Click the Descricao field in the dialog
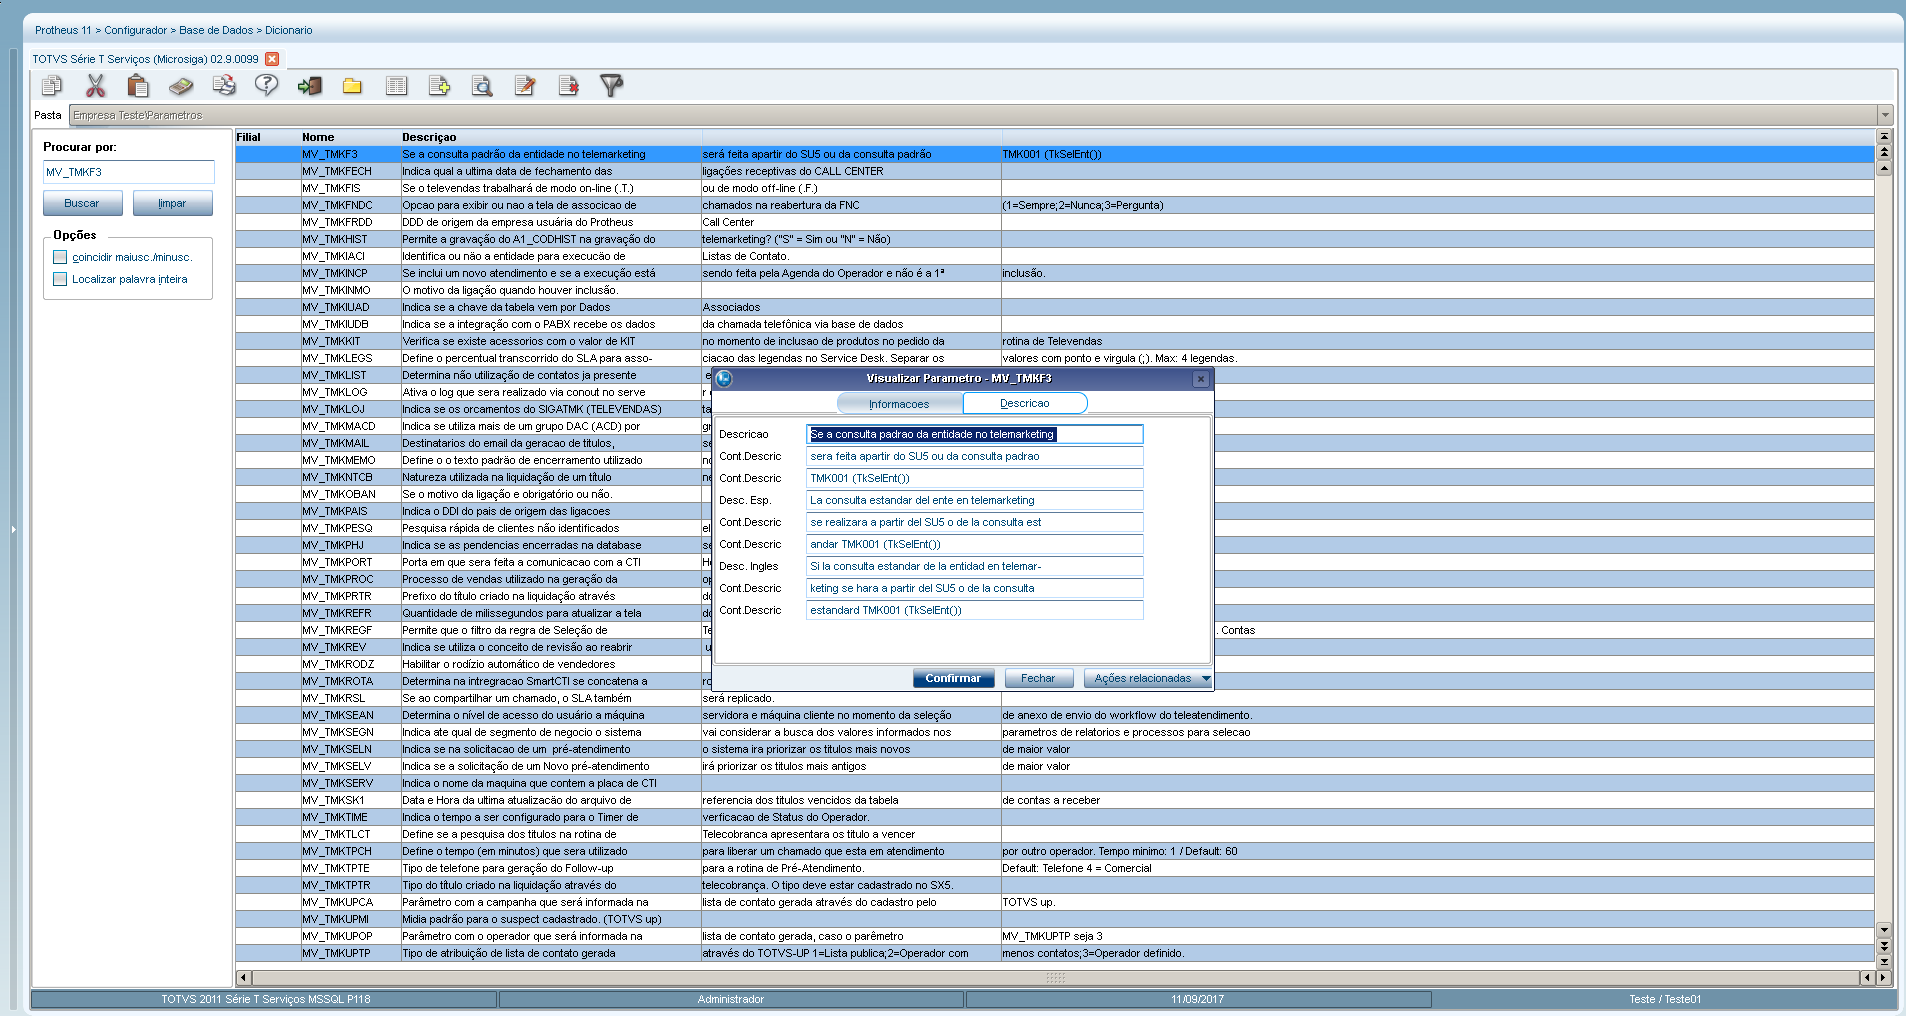This screenshot has width=1906, height=1016. 974,434
